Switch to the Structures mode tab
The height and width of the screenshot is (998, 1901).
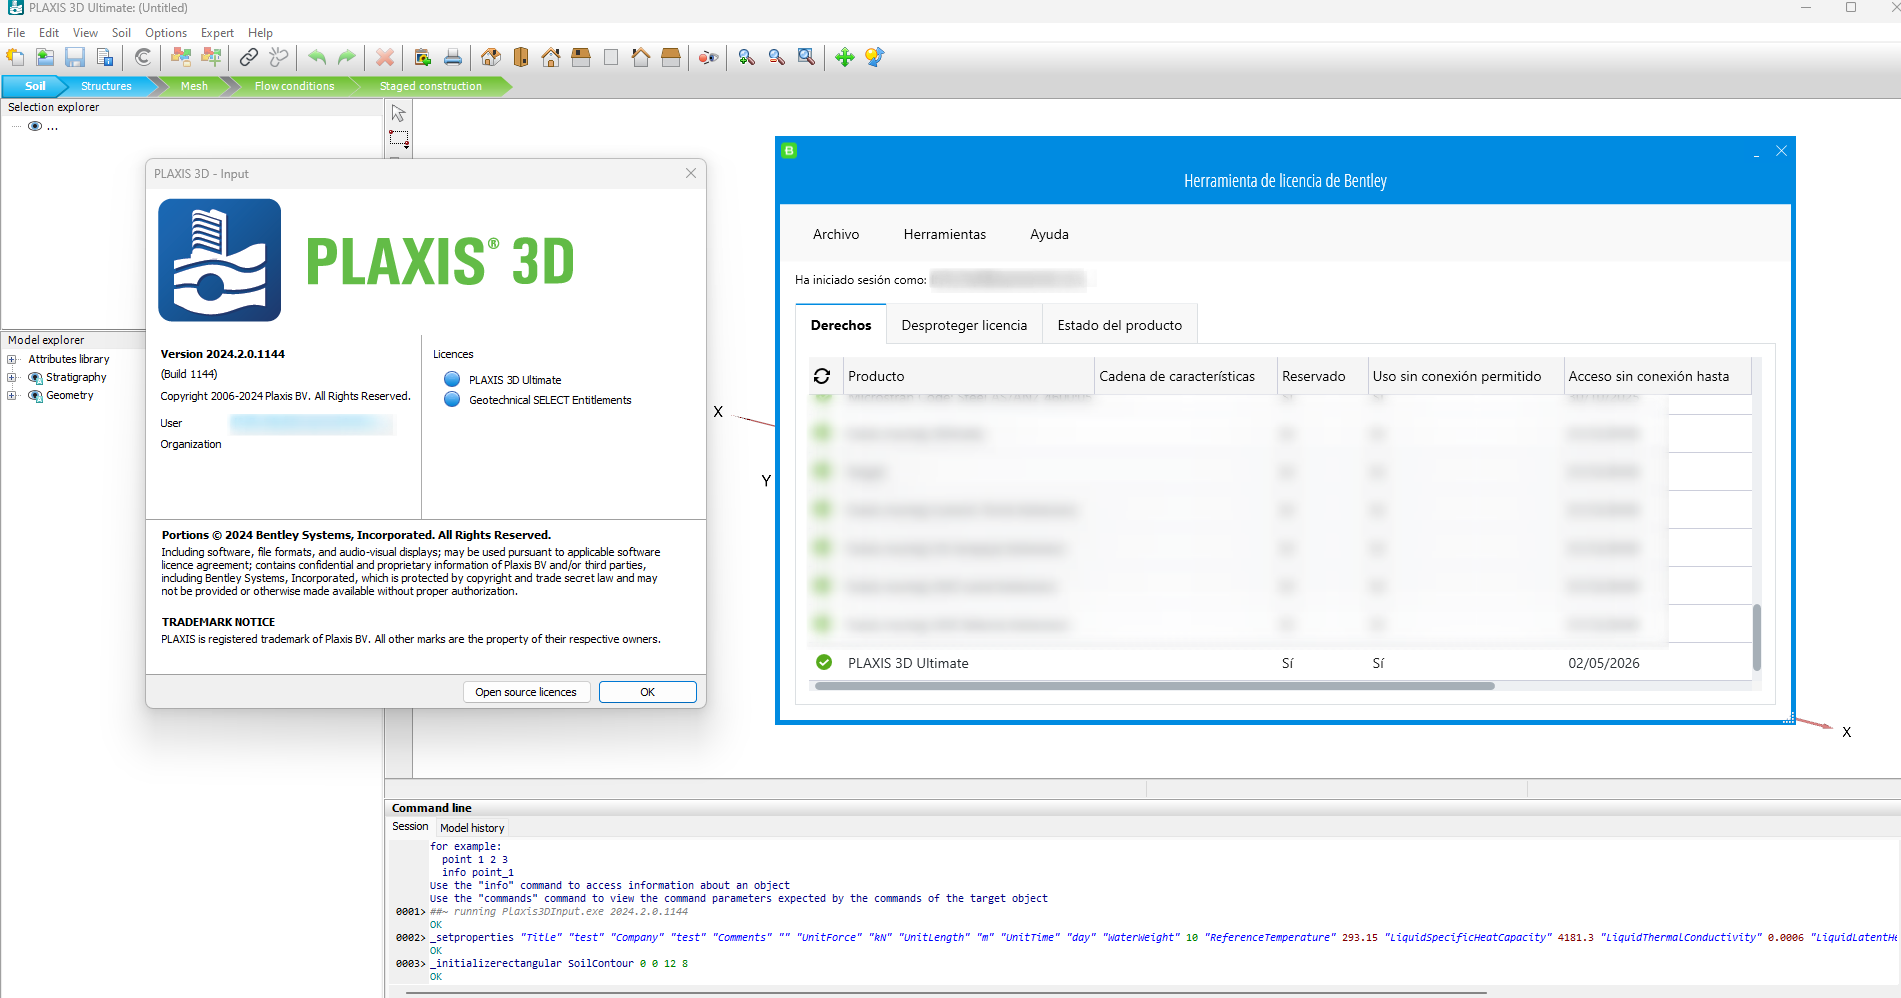click(x=106, y=86)
